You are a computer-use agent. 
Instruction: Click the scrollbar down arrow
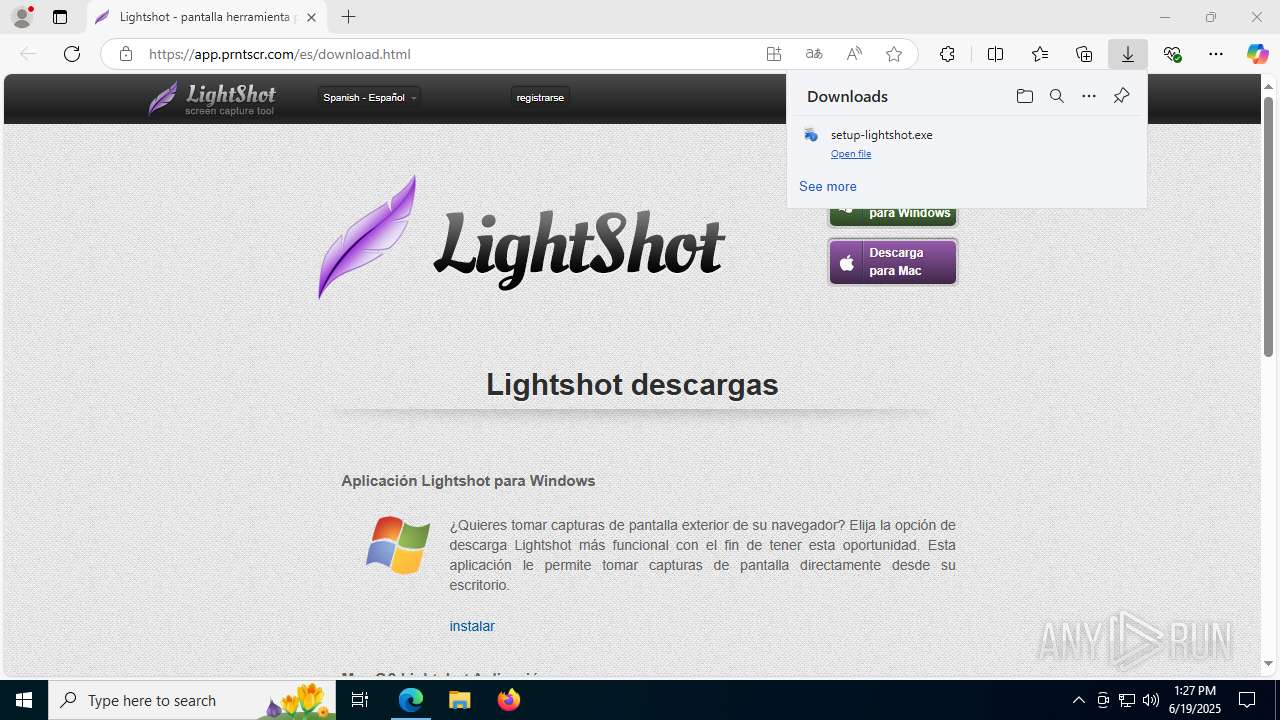pyautogui.click(x=1269, y=664)
